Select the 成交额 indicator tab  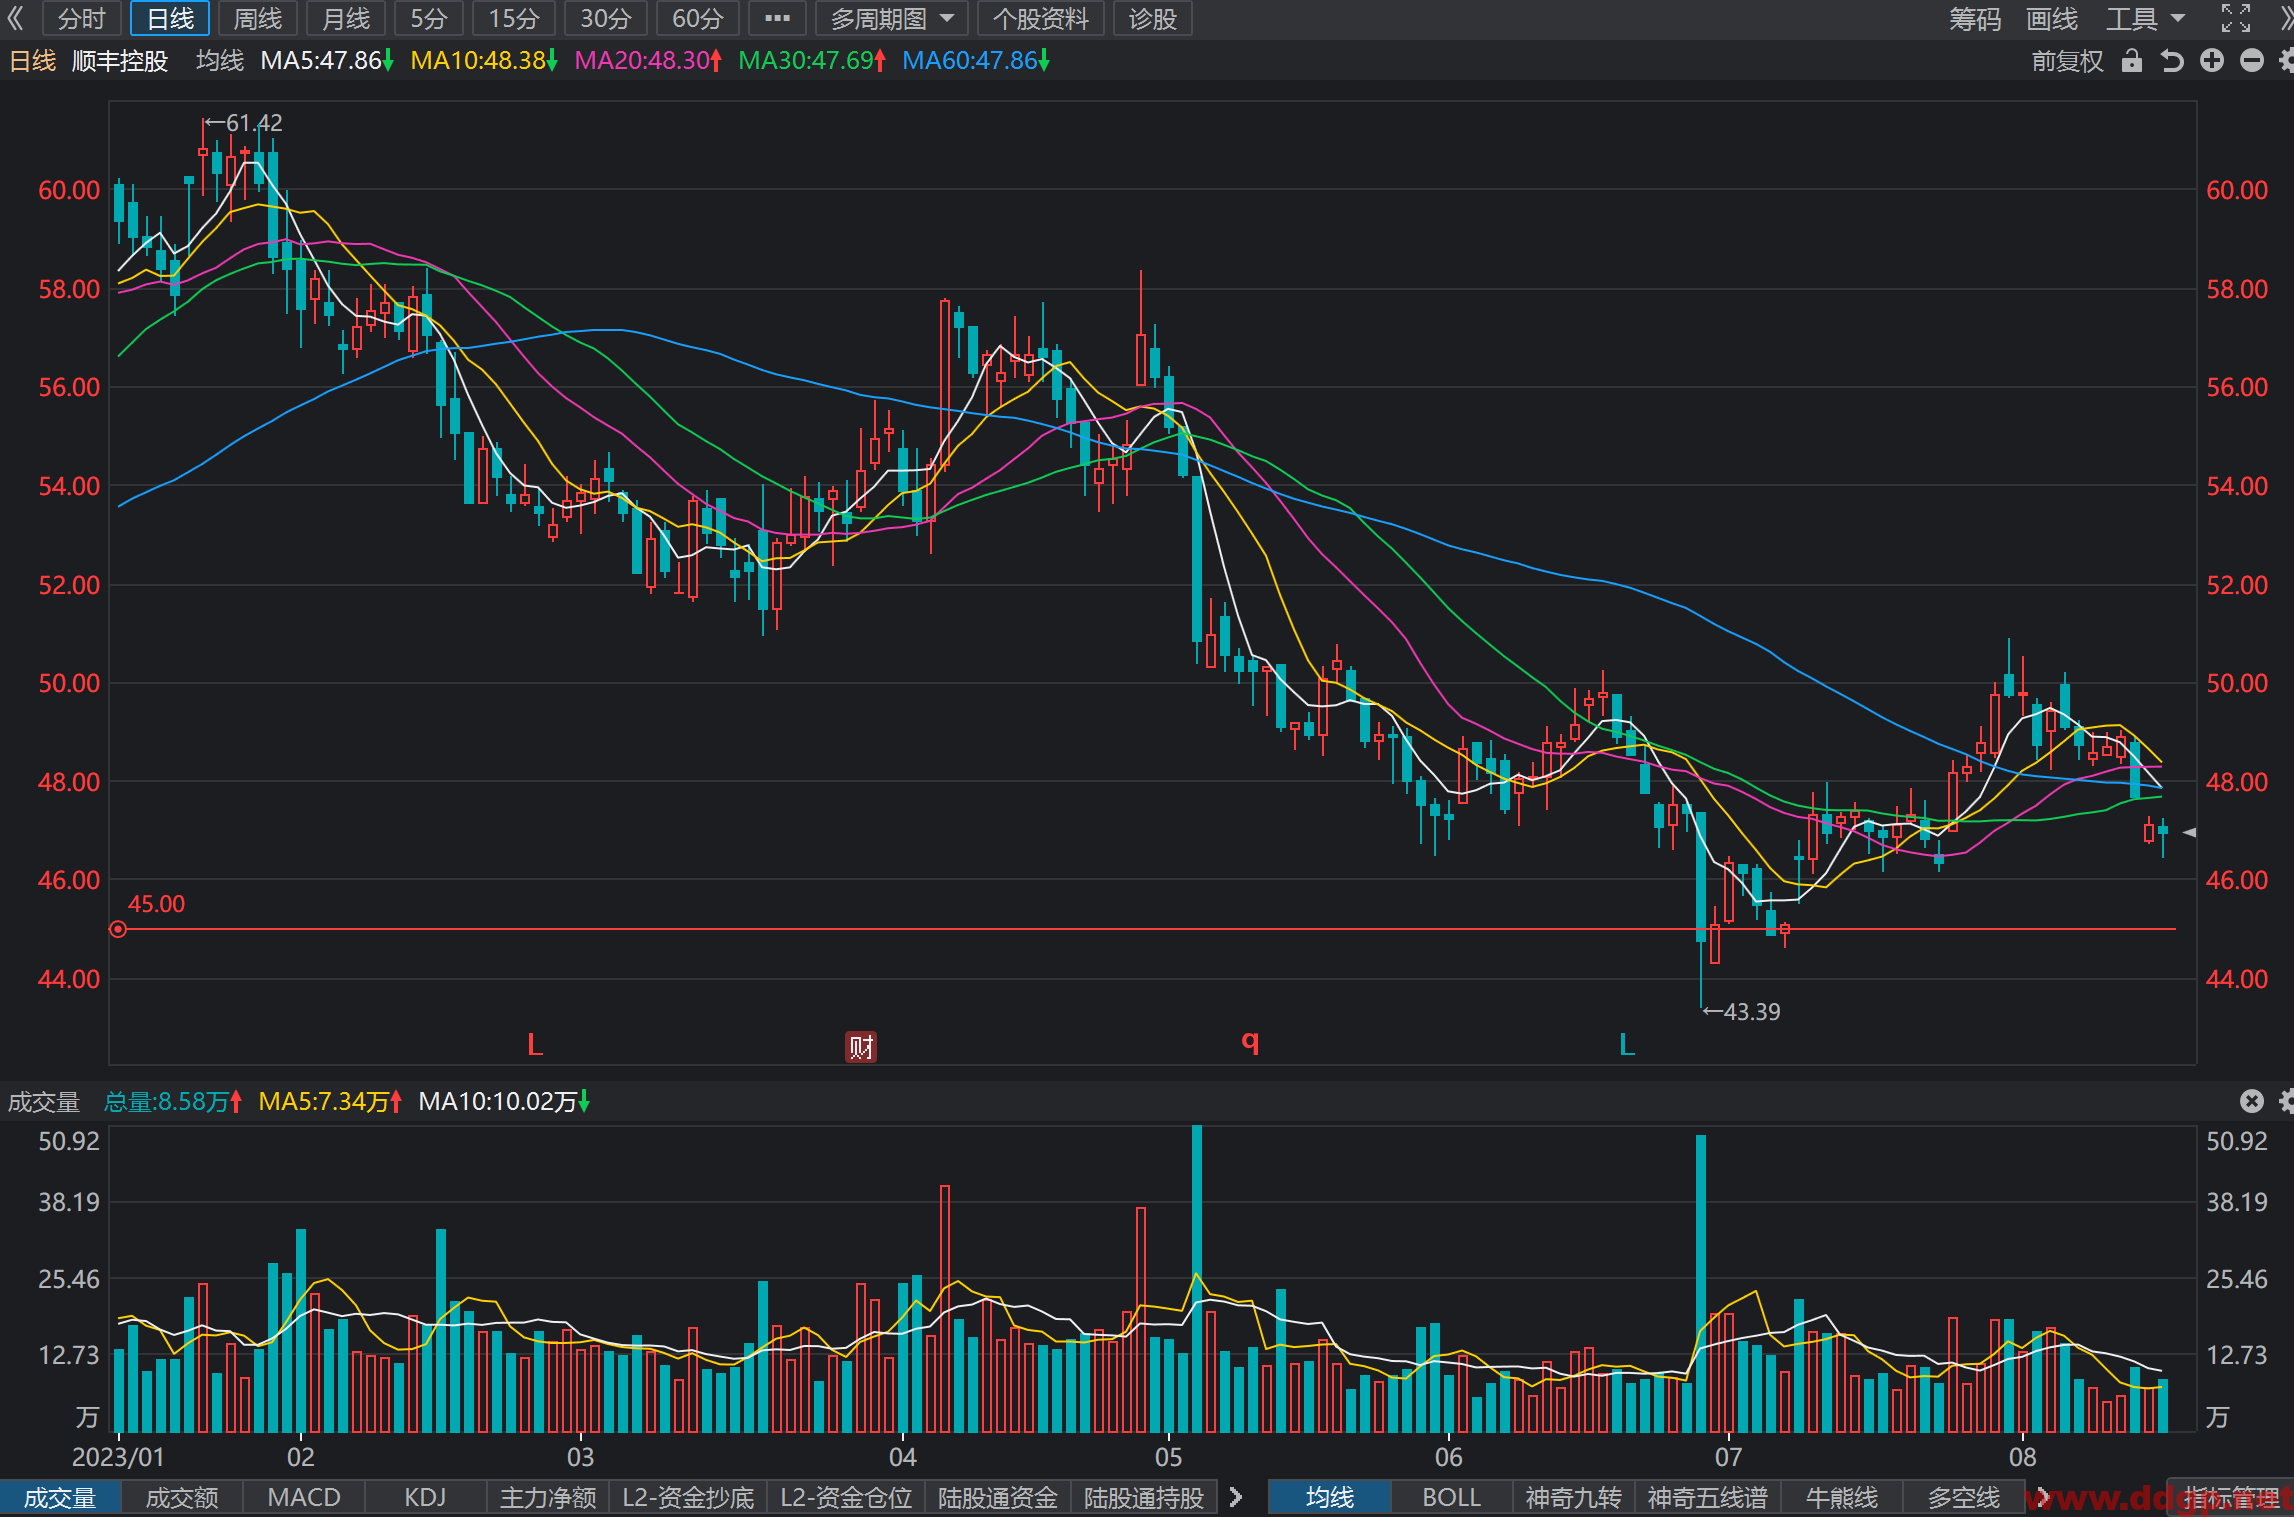(x=182, y=1497)
